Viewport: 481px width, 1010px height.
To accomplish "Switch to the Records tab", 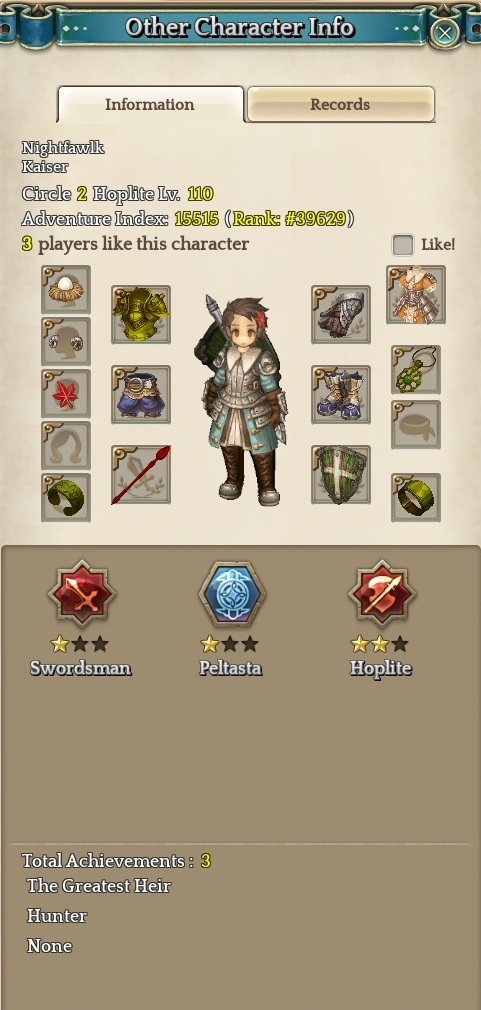I will pos(341,104).
